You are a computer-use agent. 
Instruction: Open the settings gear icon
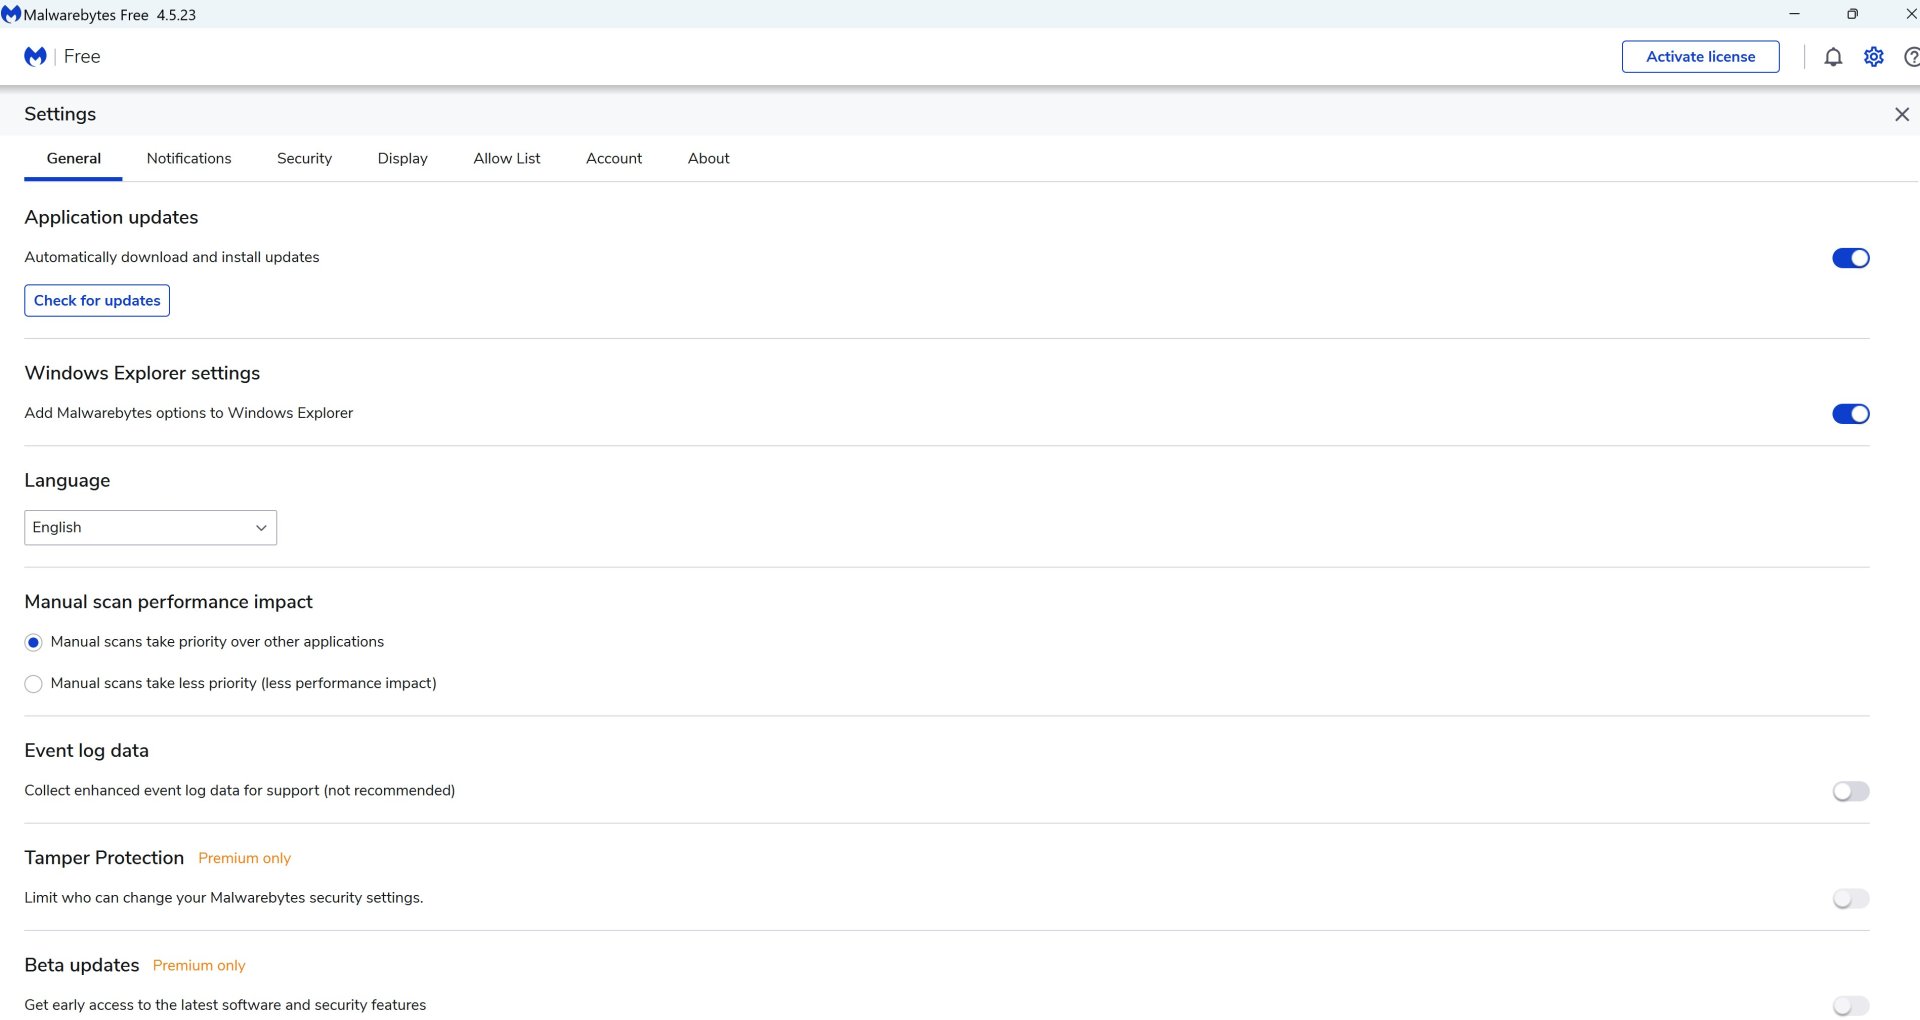coord(1874,57)
